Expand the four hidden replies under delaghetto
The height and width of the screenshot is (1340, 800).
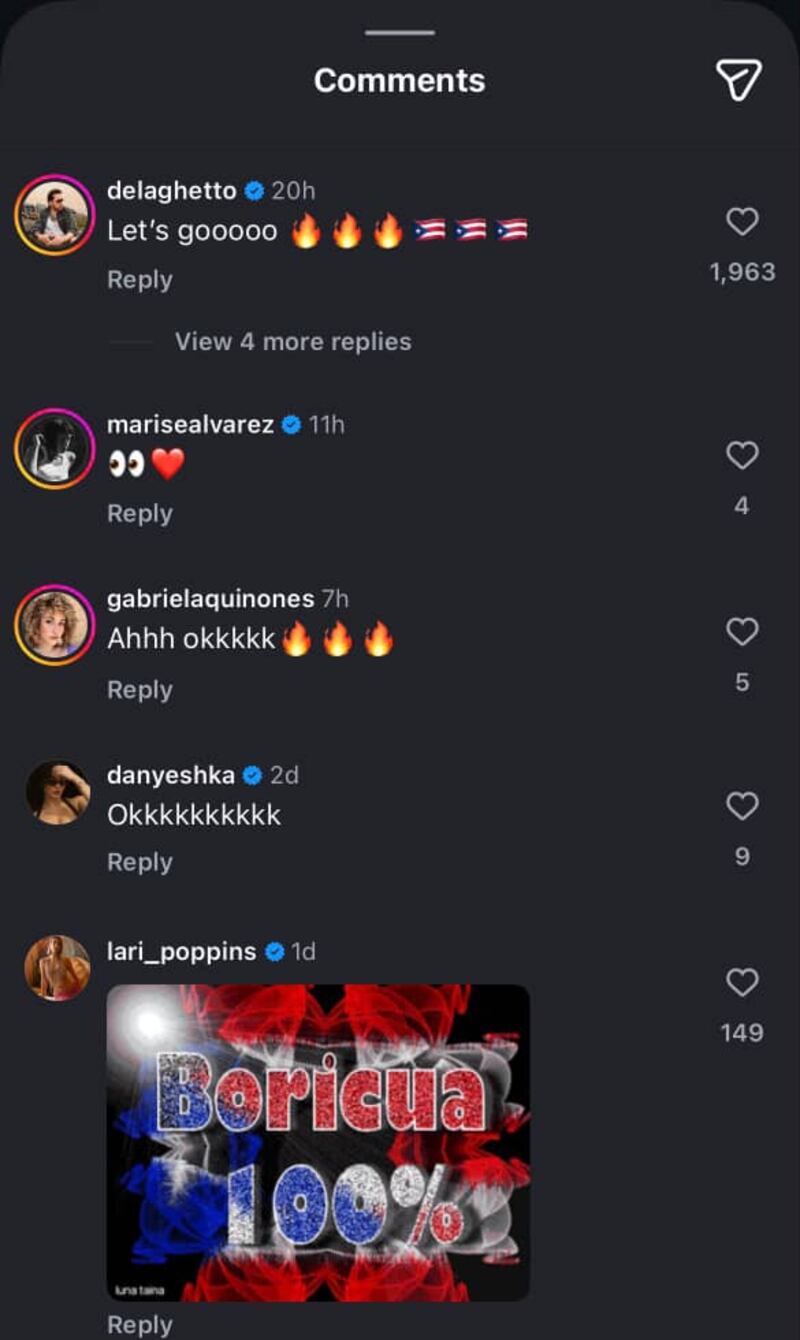point(295,341)
